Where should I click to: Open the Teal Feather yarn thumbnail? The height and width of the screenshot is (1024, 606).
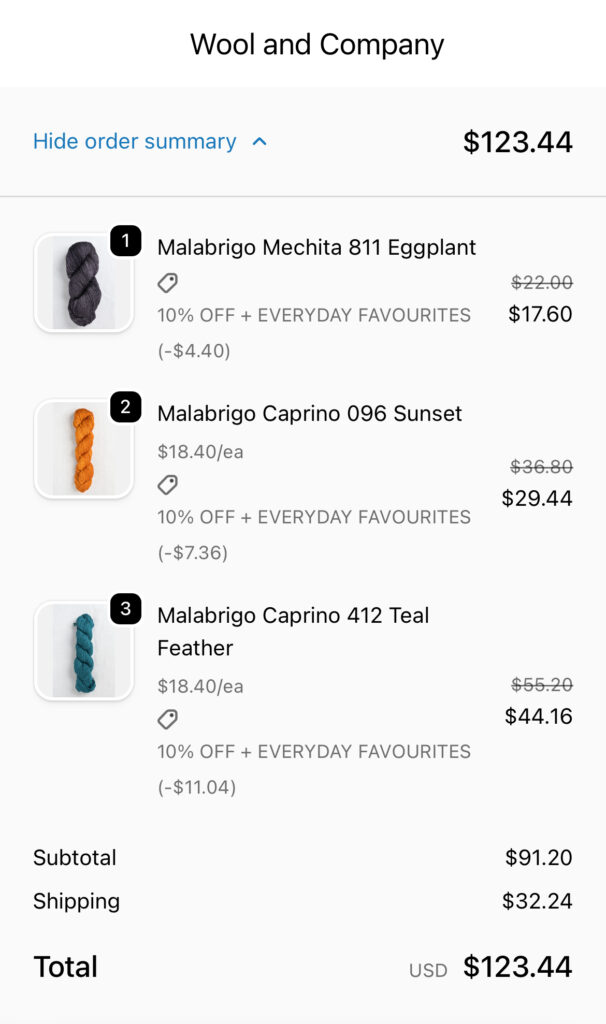click(x=84, y=651)
